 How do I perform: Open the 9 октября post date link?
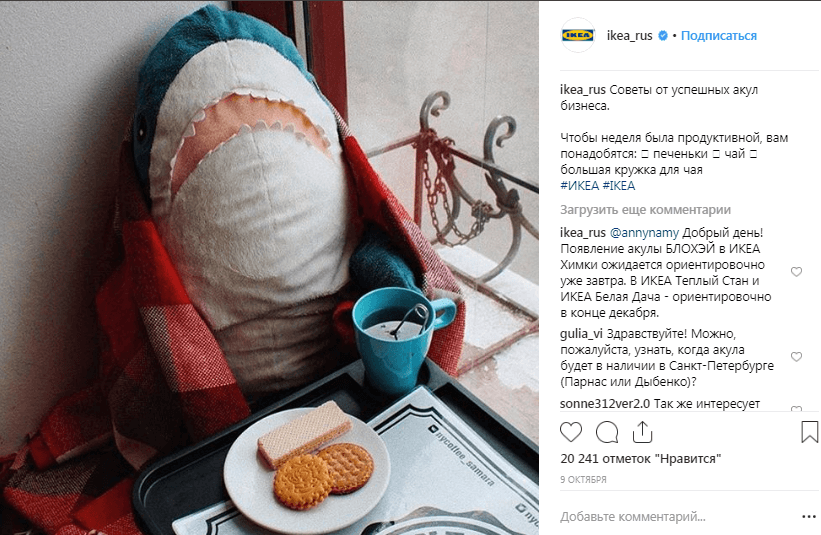click(583, 480)
